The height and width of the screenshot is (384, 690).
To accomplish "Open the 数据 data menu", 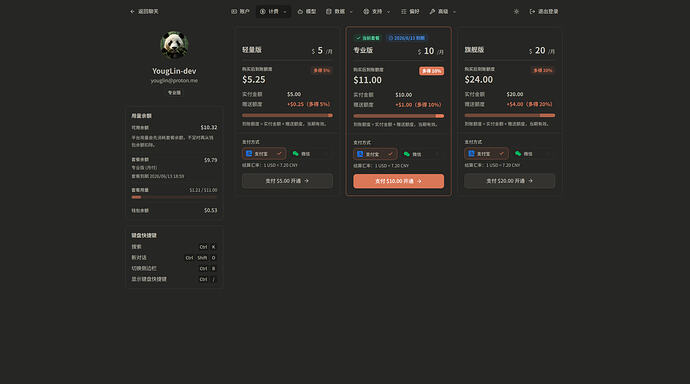I will coord(339,11).
